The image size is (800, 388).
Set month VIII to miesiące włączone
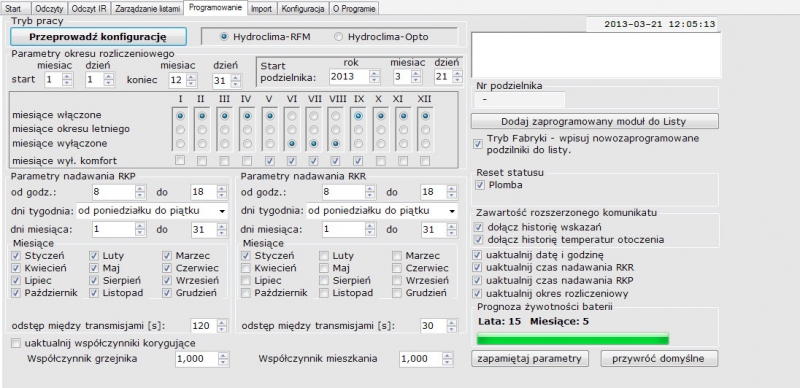click(336, 116)
